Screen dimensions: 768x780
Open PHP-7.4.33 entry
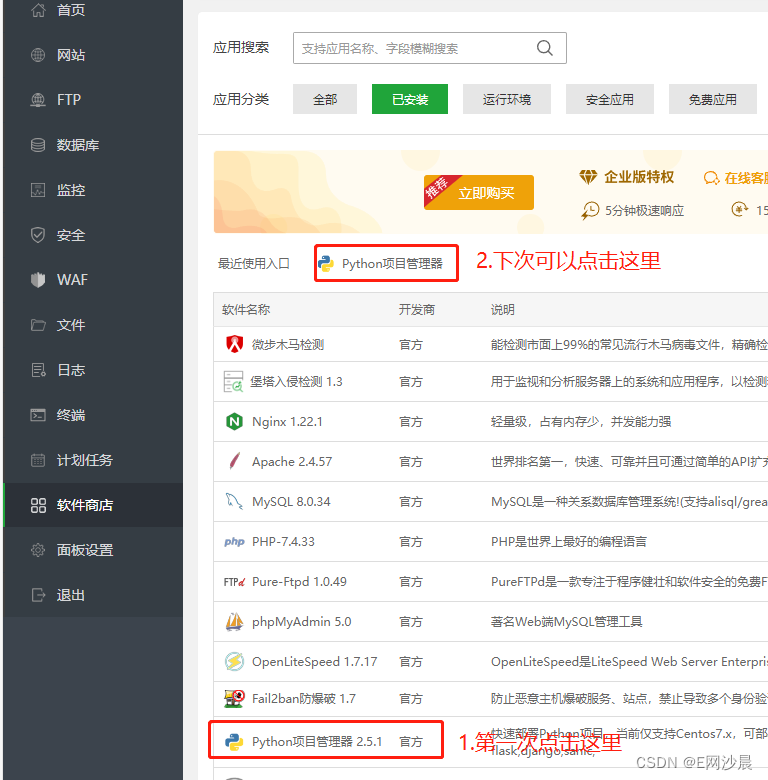point(284,542)
